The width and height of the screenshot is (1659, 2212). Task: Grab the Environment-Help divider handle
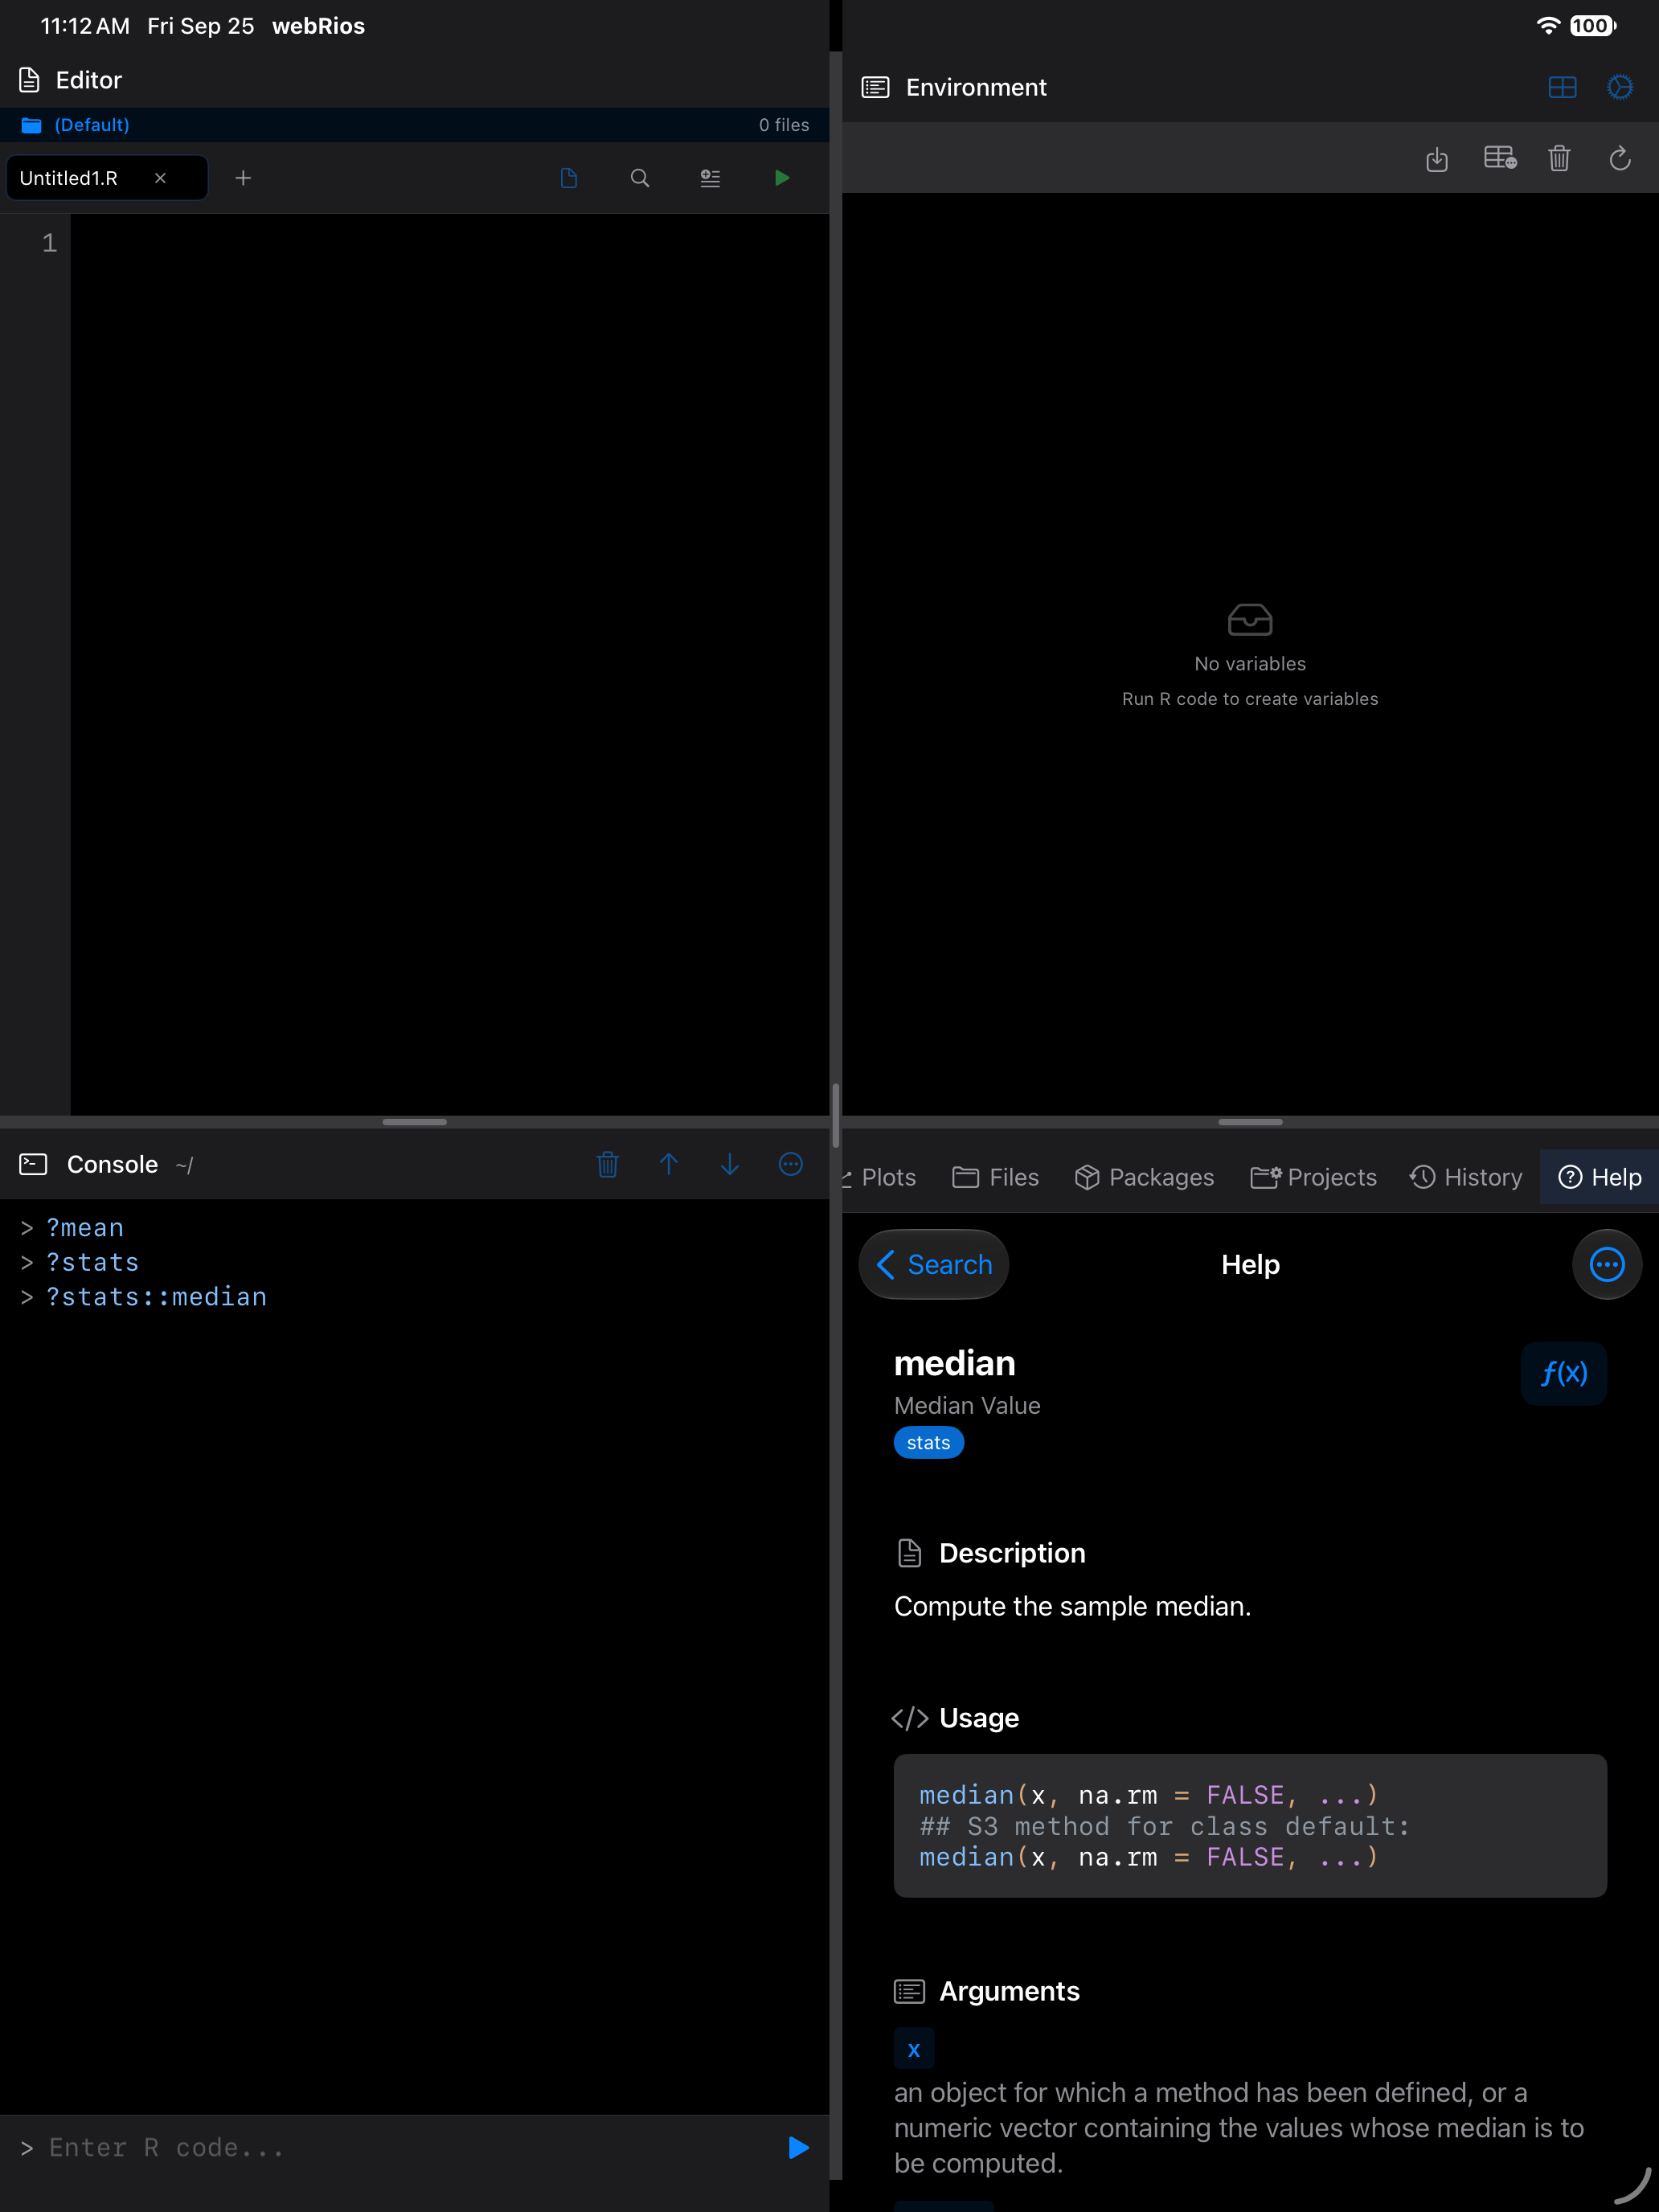click(x=1250, y=1122)
